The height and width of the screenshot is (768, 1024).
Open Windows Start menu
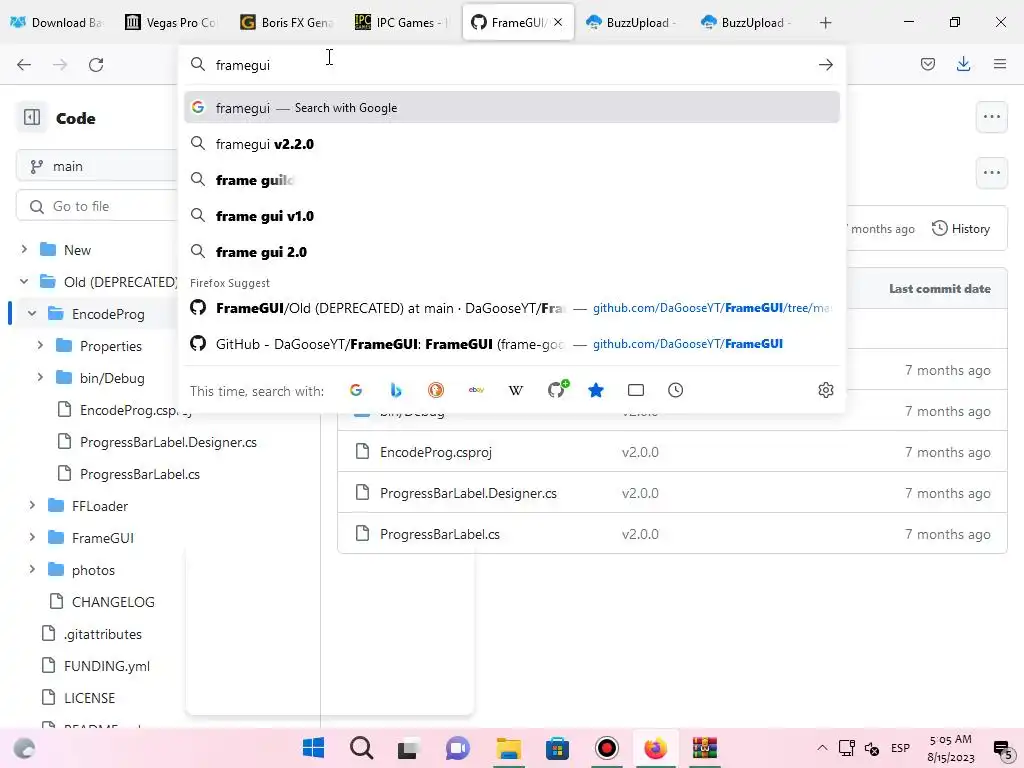pyautogui.click(x=313, y=748)
